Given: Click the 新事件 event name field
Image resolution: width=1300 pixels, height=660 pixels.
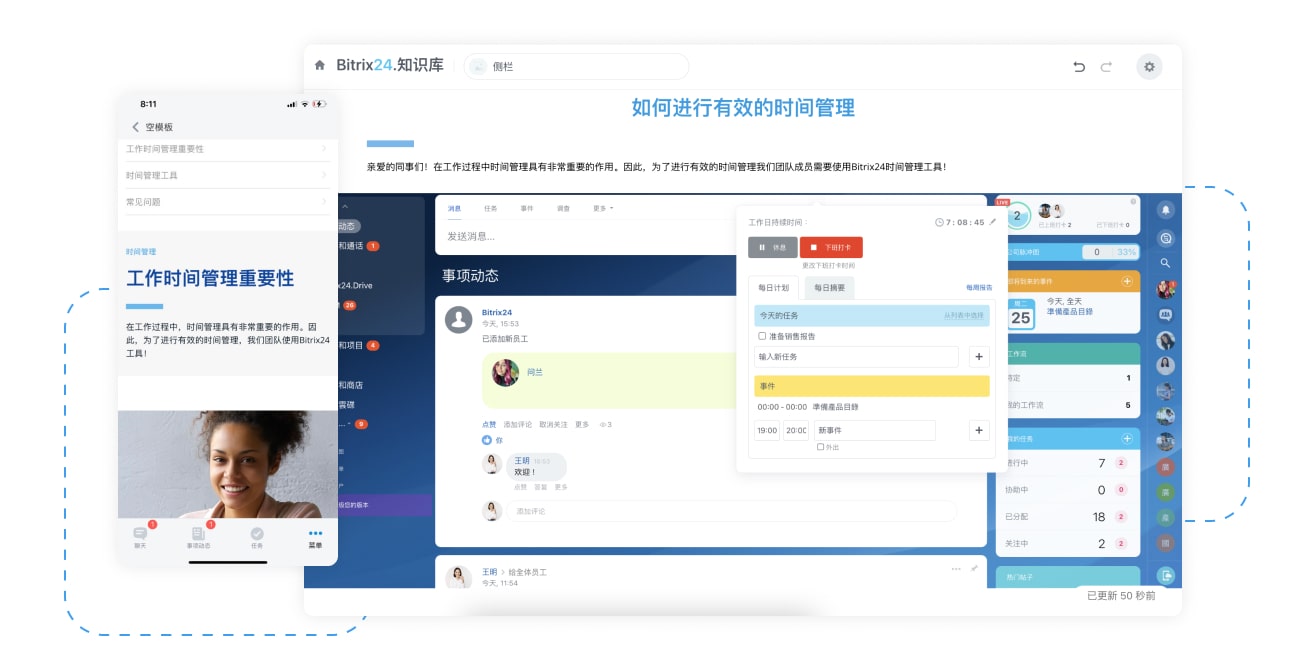Looking at the screenshot, I should point(875,430).
